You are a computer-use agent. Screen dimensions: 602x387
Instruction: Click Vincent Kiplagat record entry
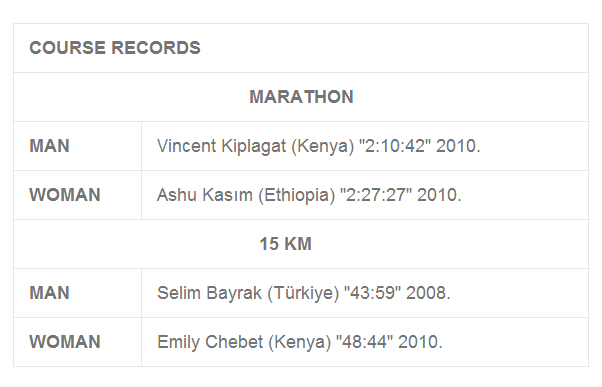tap(319, 146)
